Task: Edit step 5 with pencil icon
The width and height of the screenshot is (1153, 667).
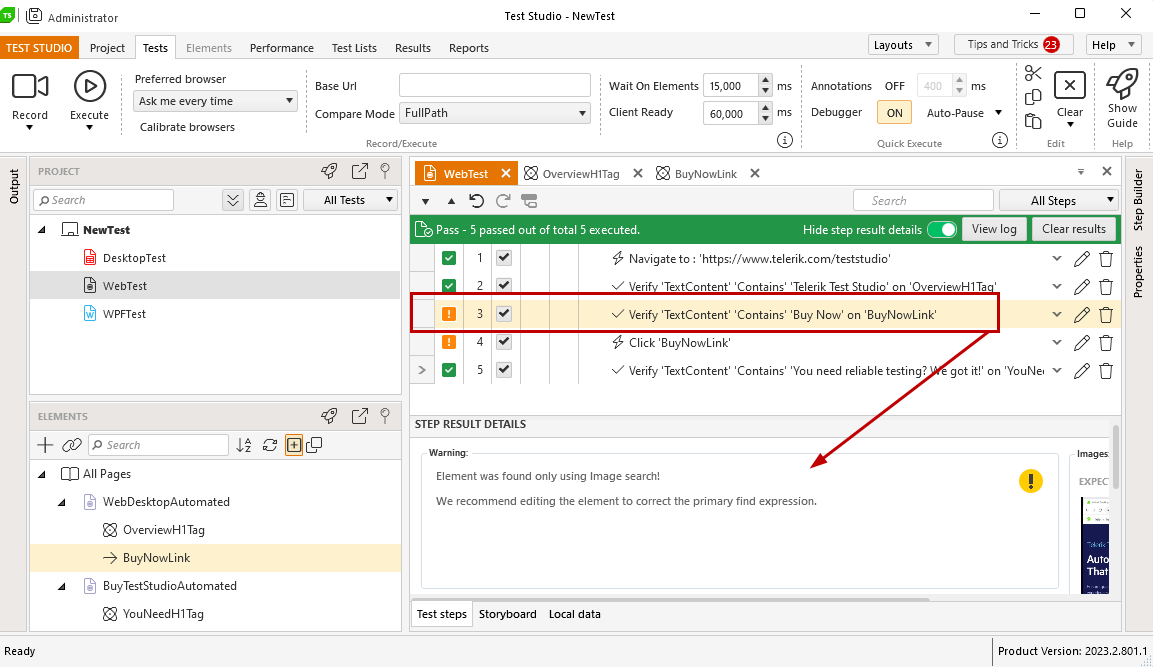Action: coord(1082,371)
